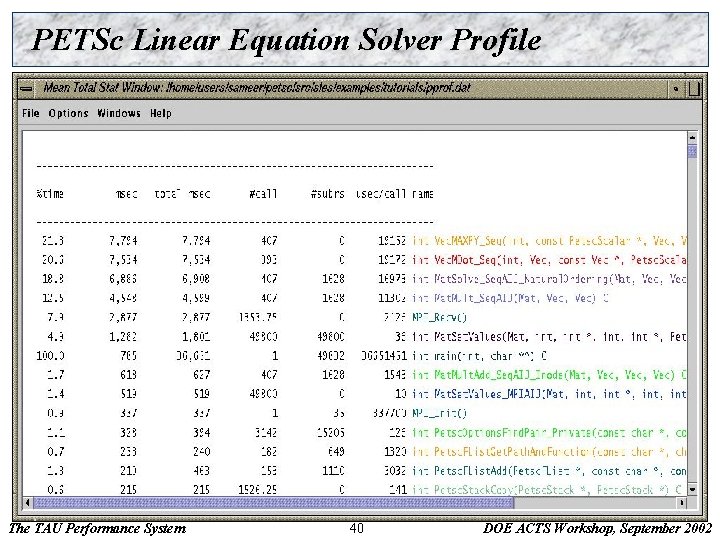Click the %time column header
Image resolution: width=720 pixels, height=540 pixels.
tap(50, 194)
